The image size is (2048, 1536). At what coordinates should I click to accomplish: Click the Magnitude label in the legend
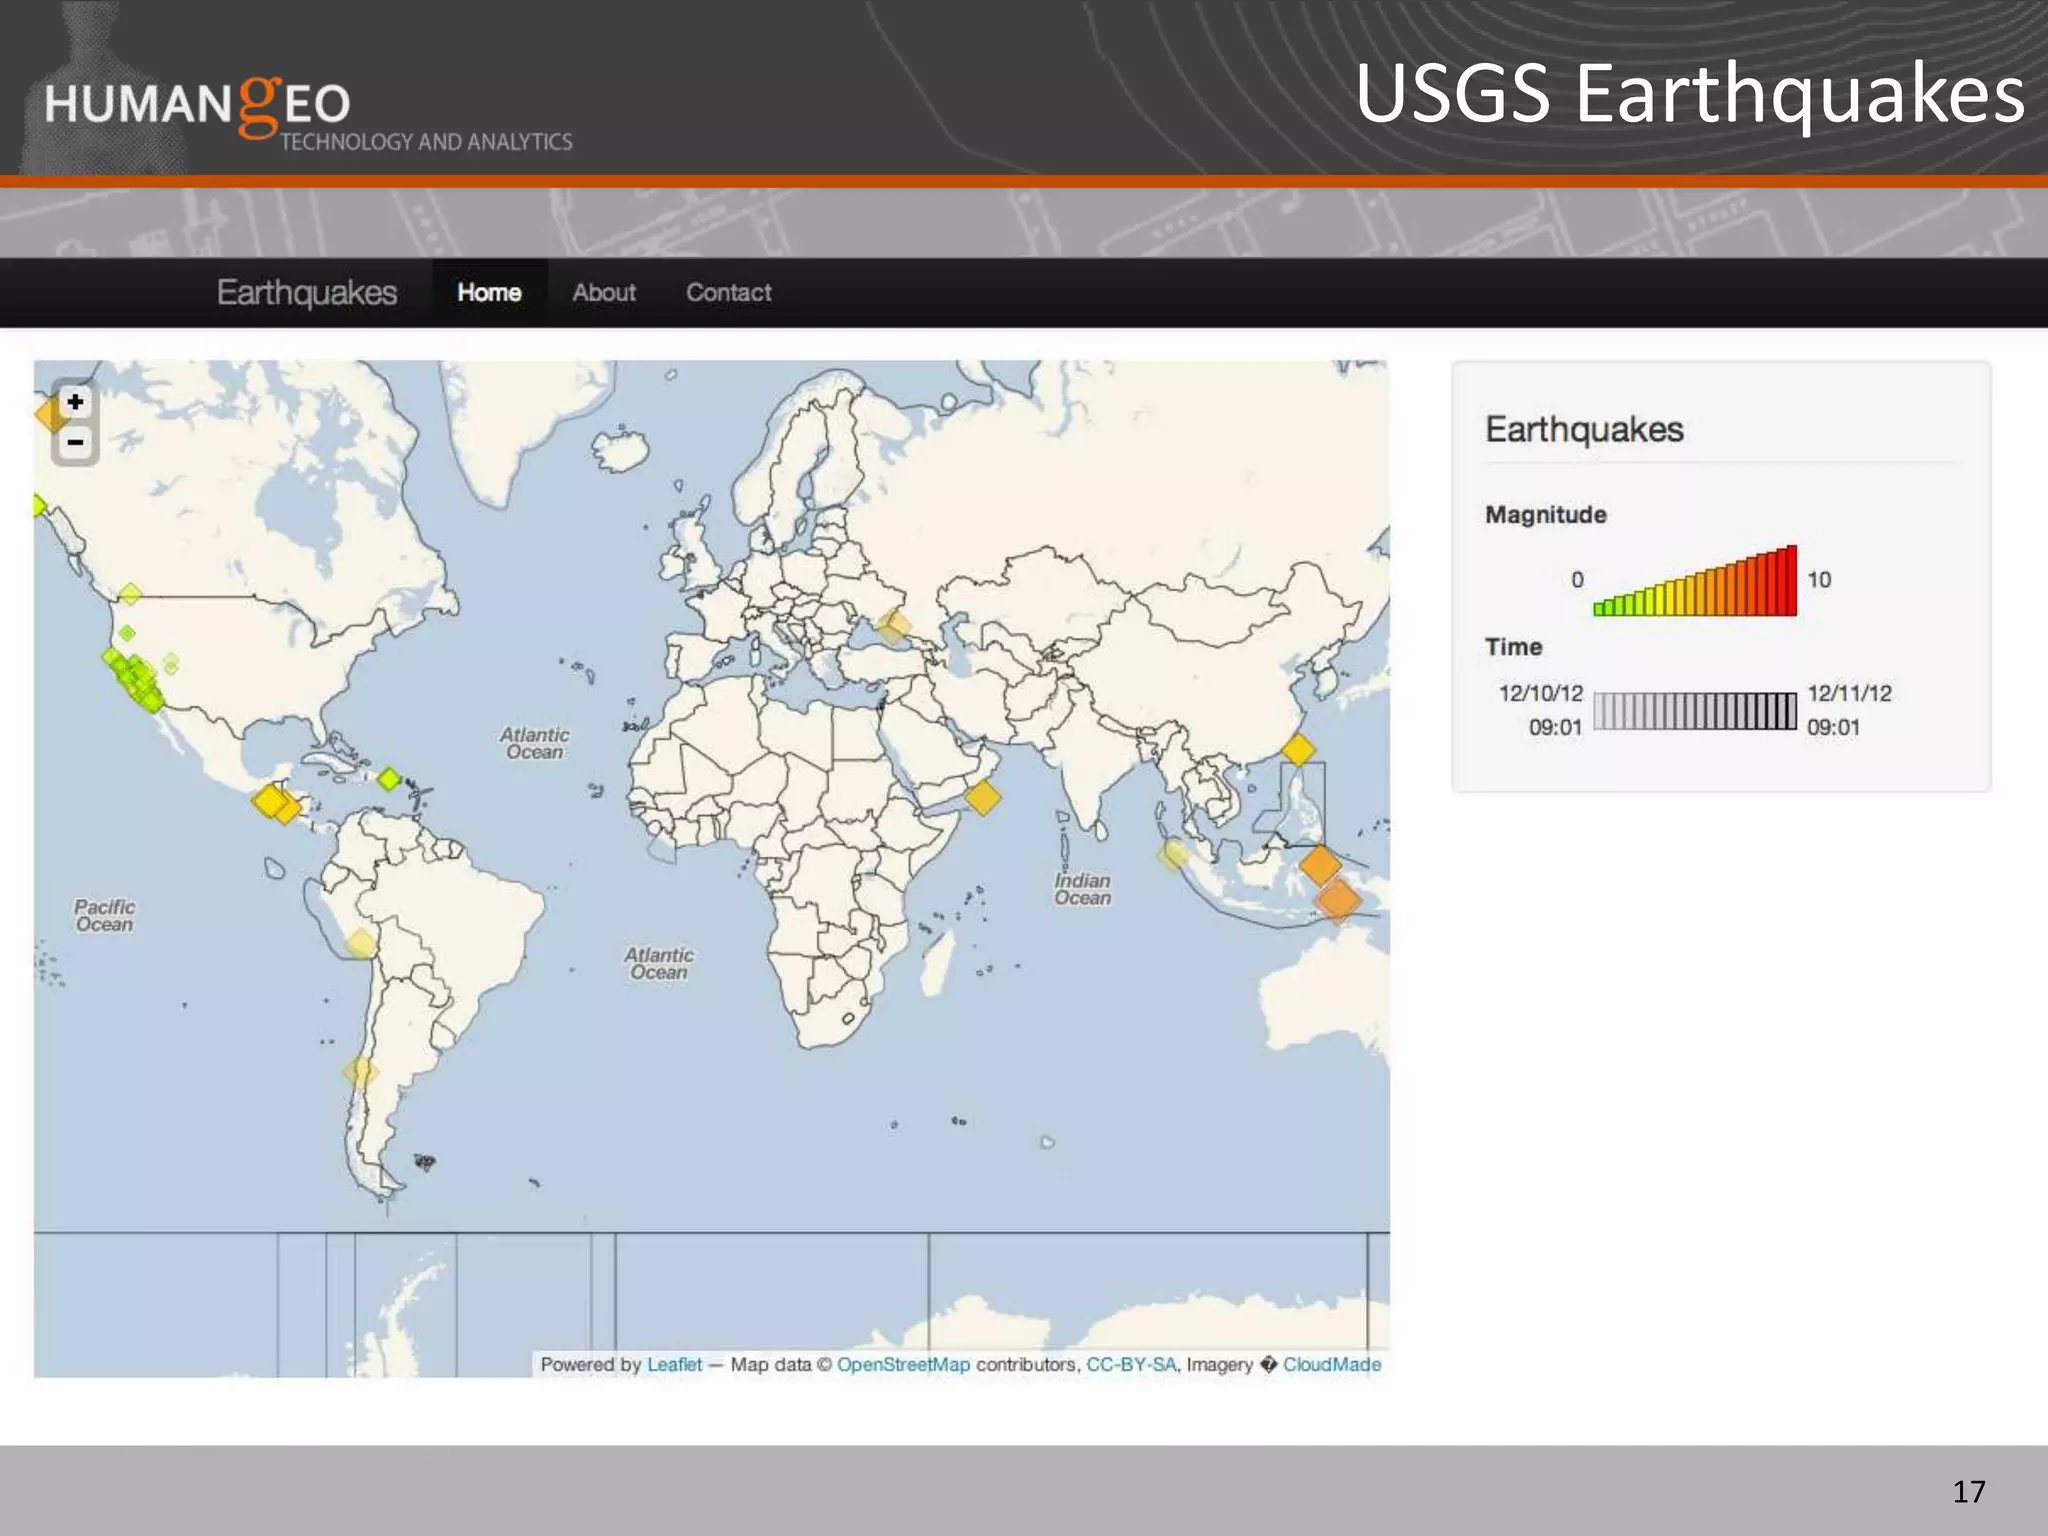click(x=1545, y=514)
